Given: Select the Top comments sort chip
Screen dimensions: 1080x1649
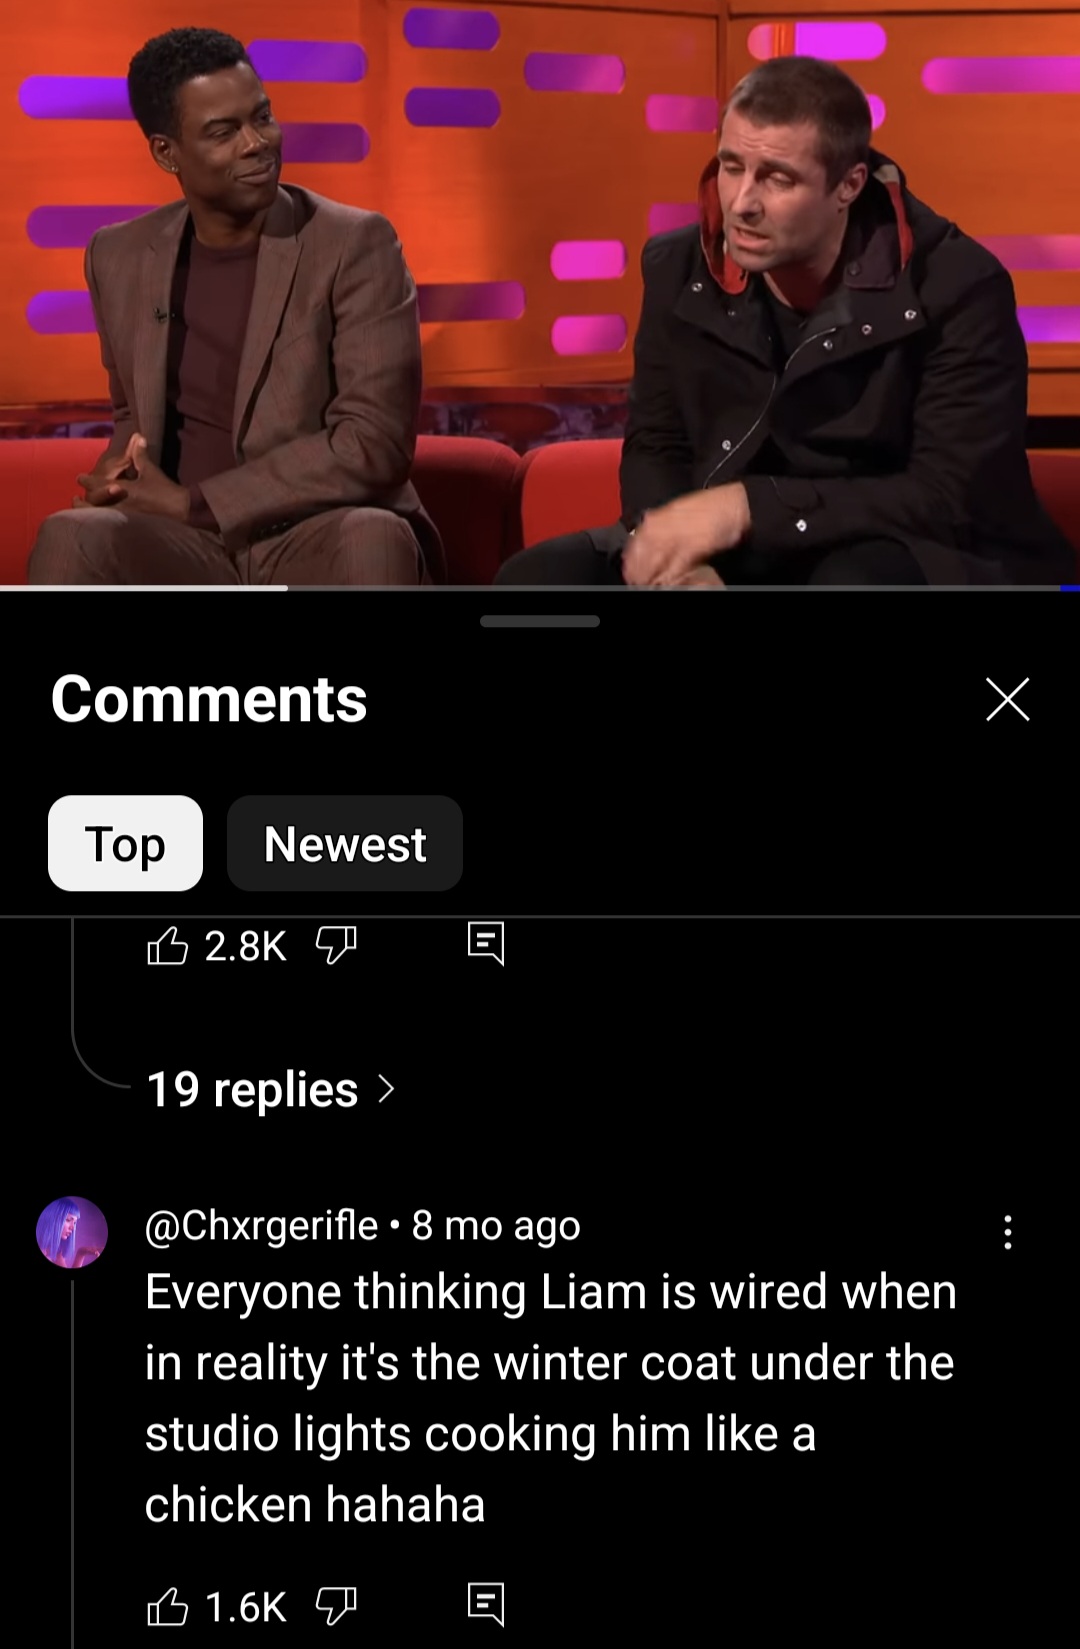Looking at the screenshot, I should pos(125,843).
